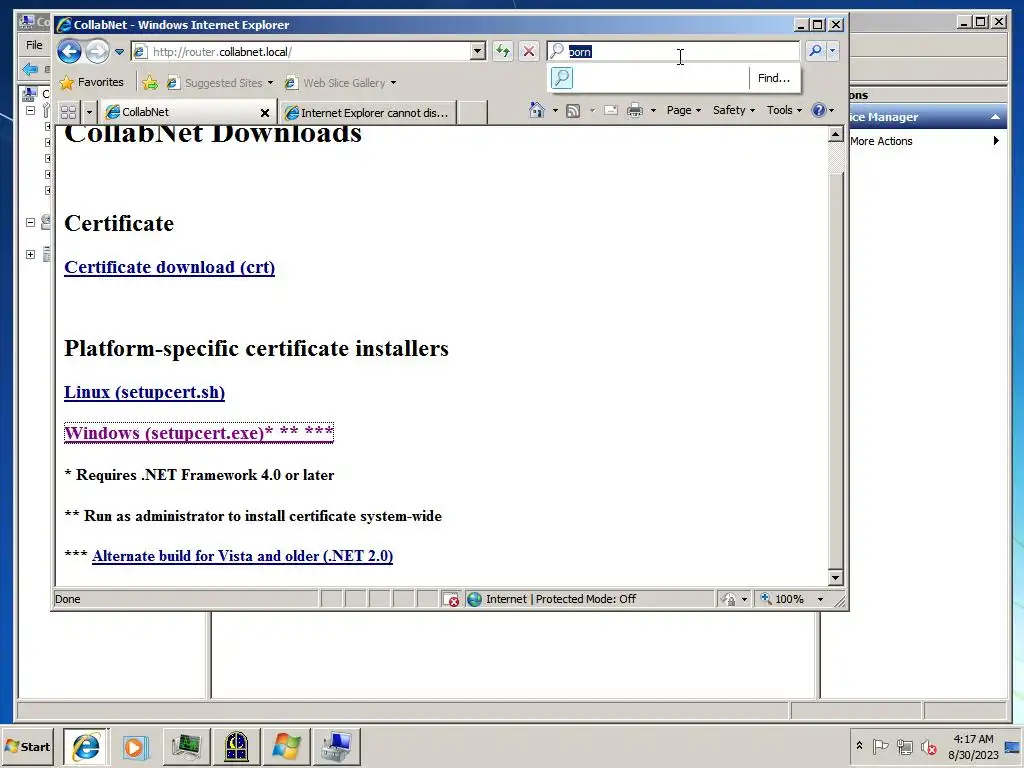Open the Tools menu
The image size is (1024, 768).
tap(784, 110)
